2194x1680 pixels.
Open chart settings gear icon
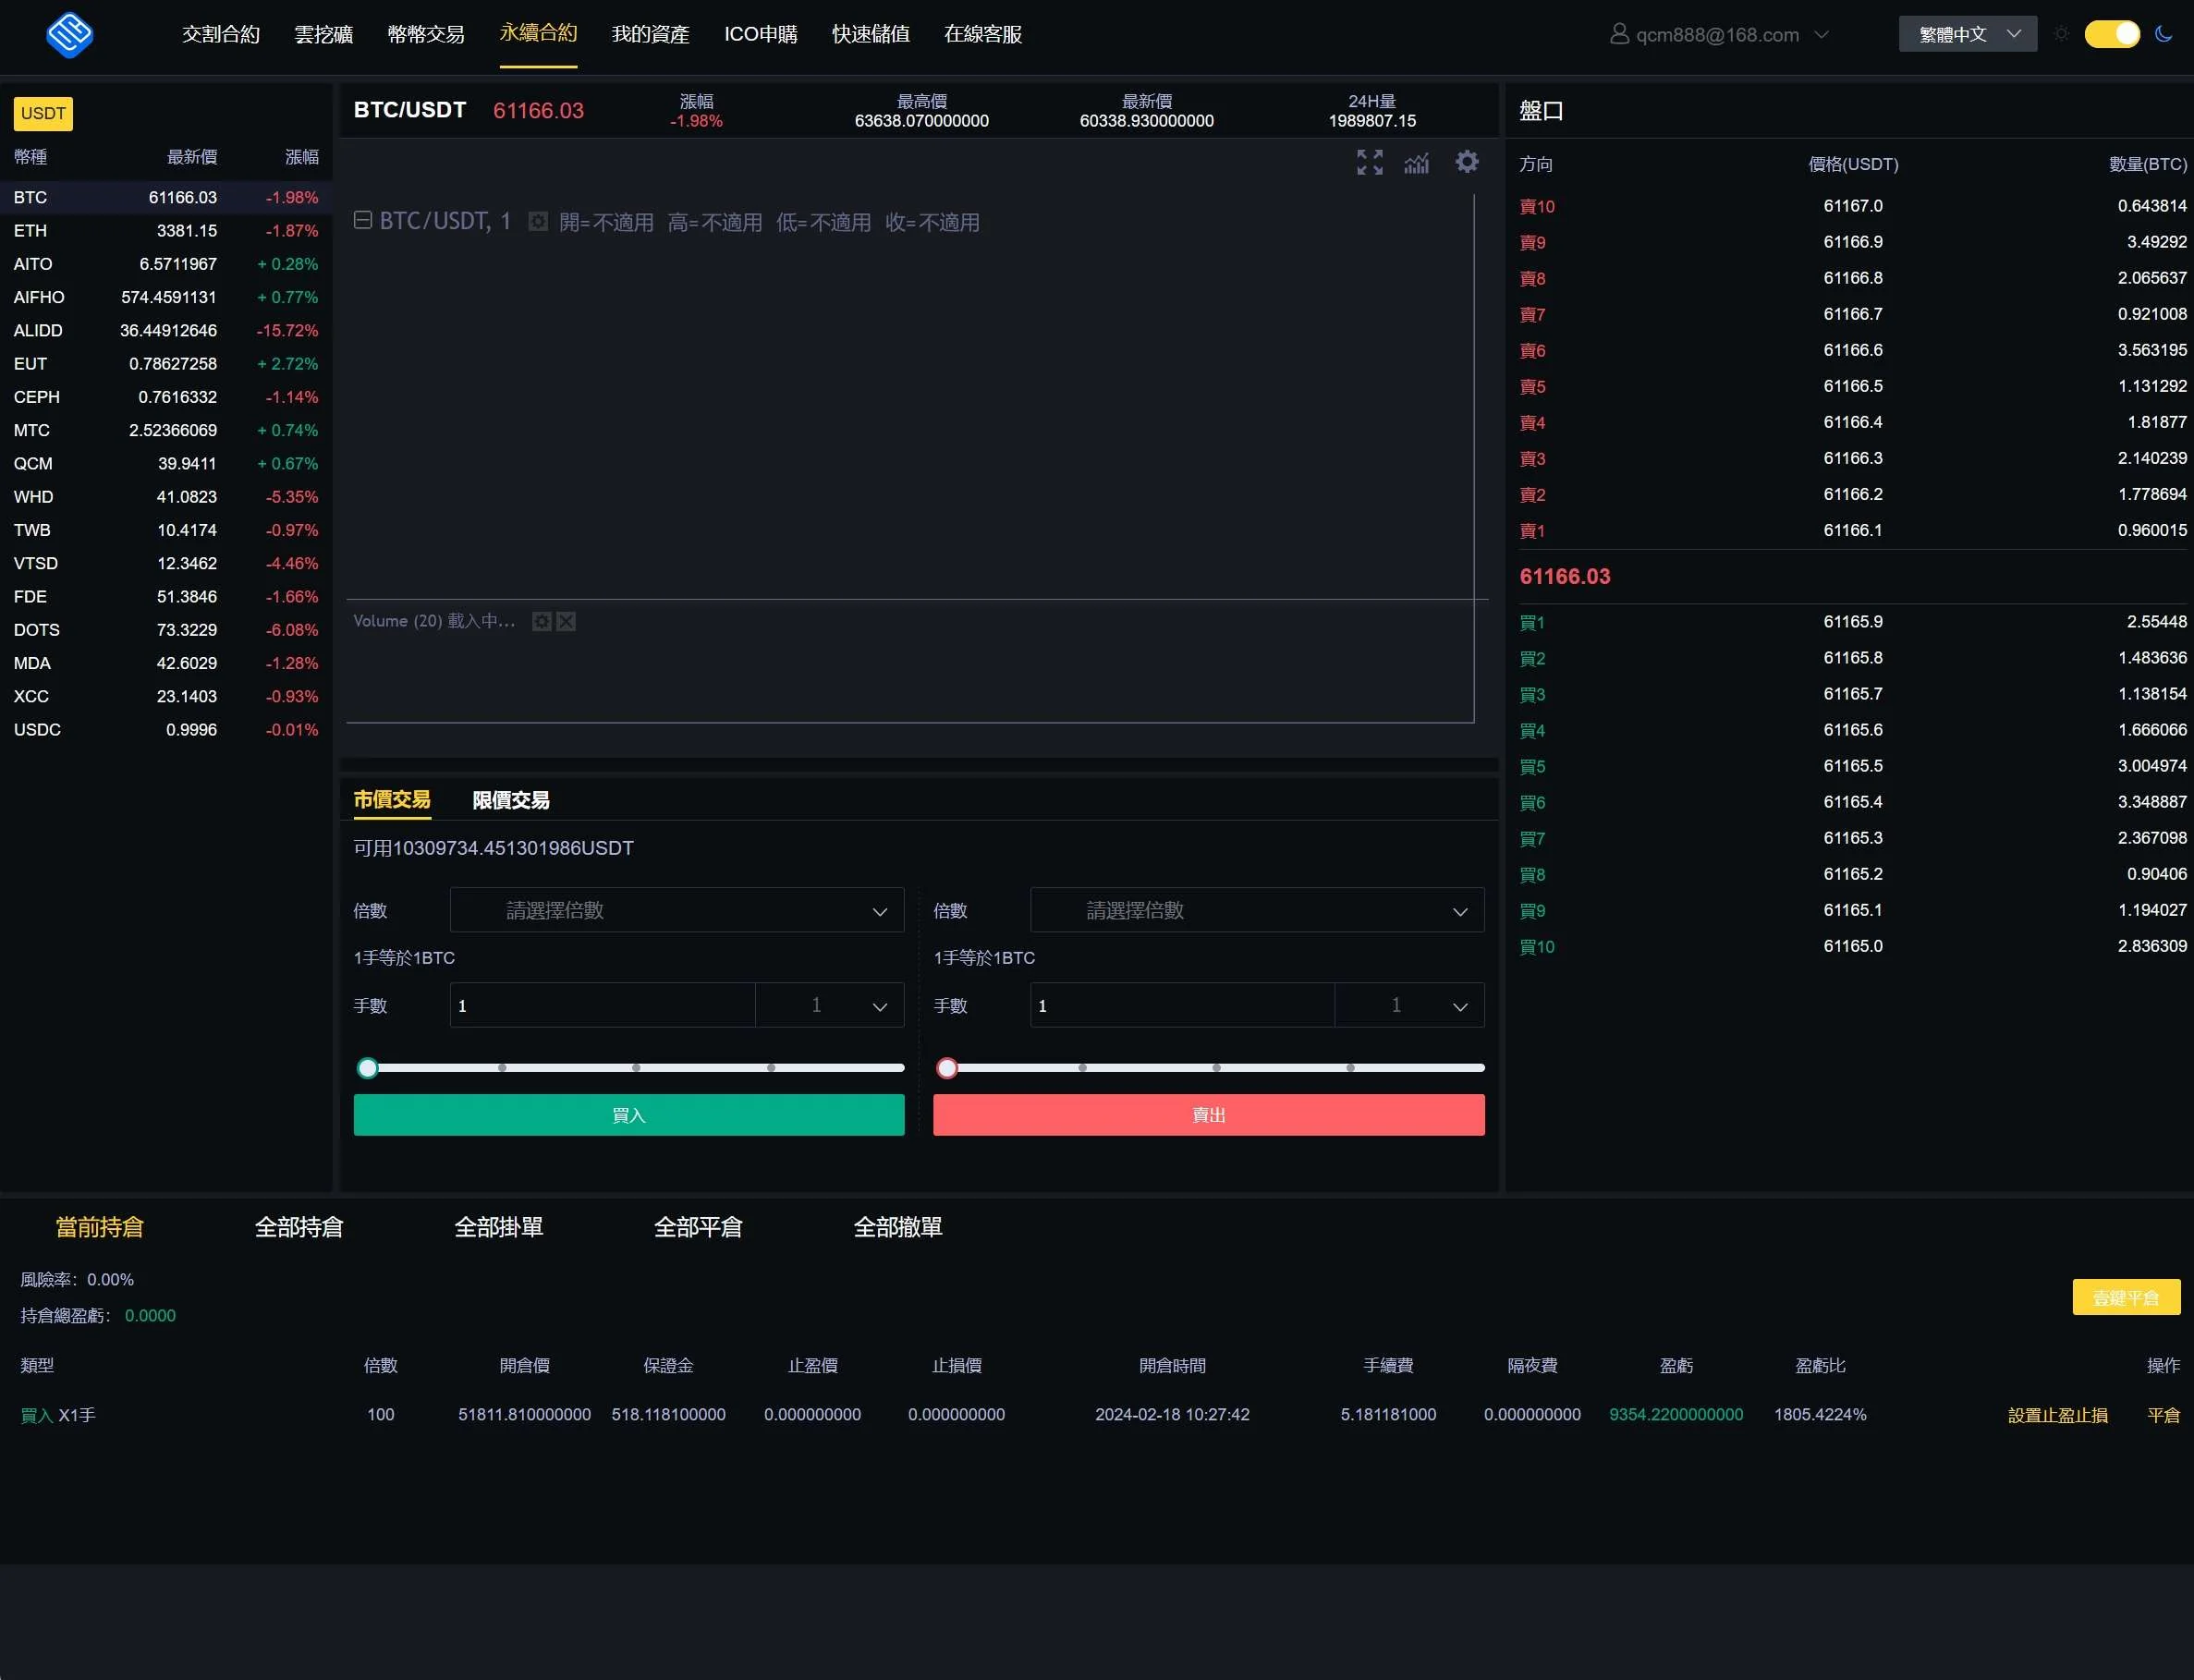click(1466, 162)
